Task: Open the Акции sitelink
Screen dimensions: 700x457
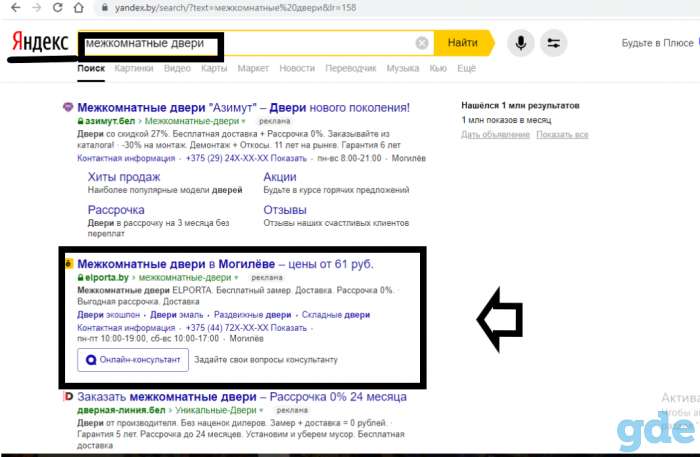Action: coord(279,177)
